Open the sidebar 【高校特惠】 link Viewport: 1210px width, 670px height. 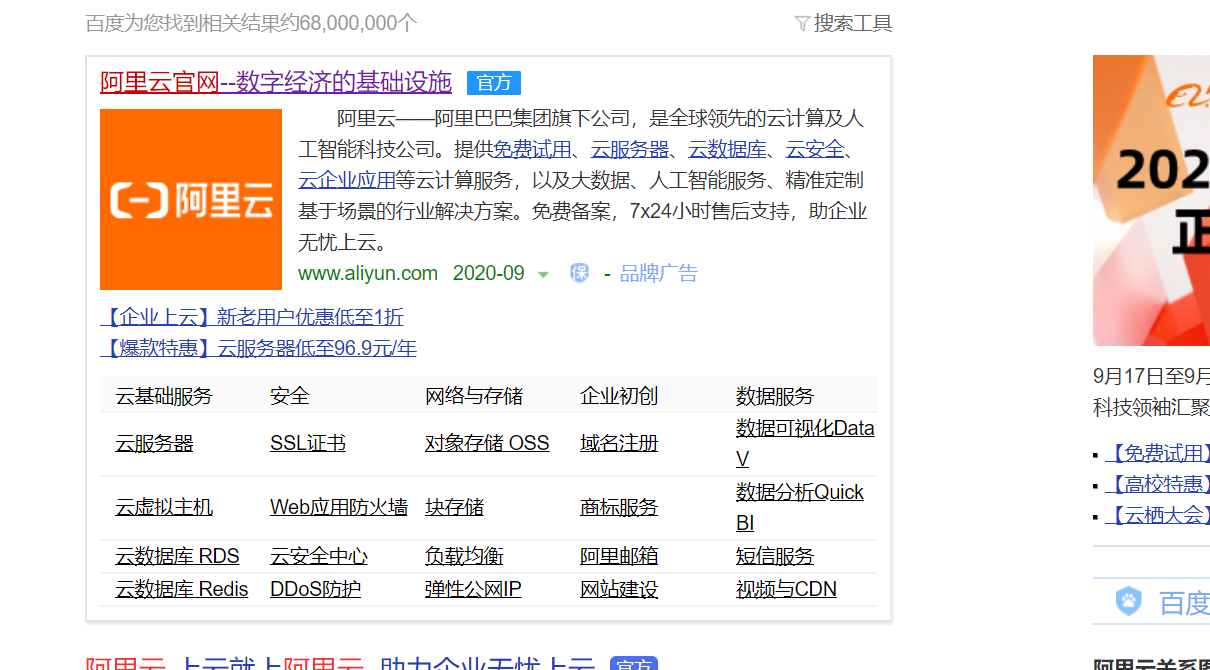point(1157,485)
